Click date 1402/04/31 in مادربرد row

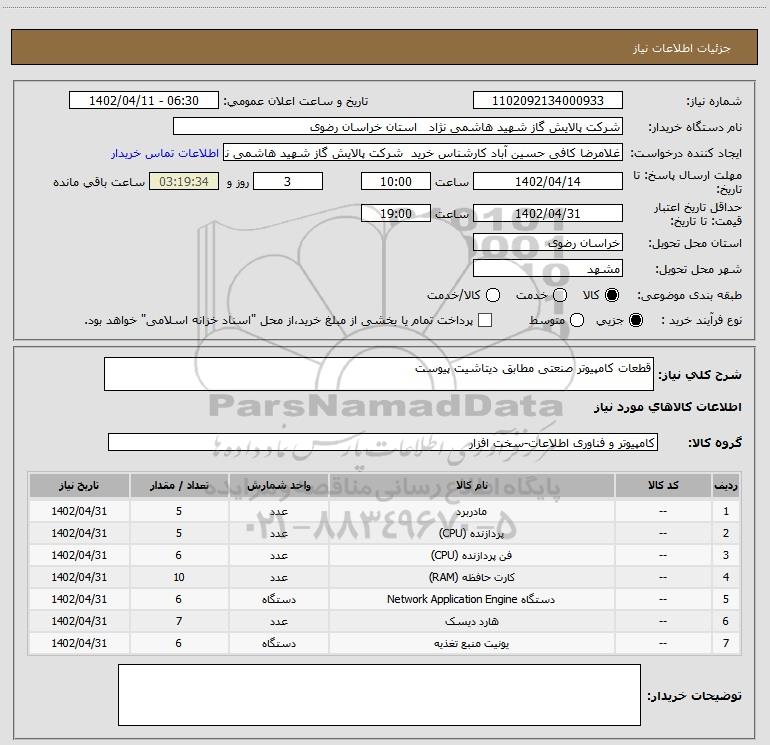[79, 511]
